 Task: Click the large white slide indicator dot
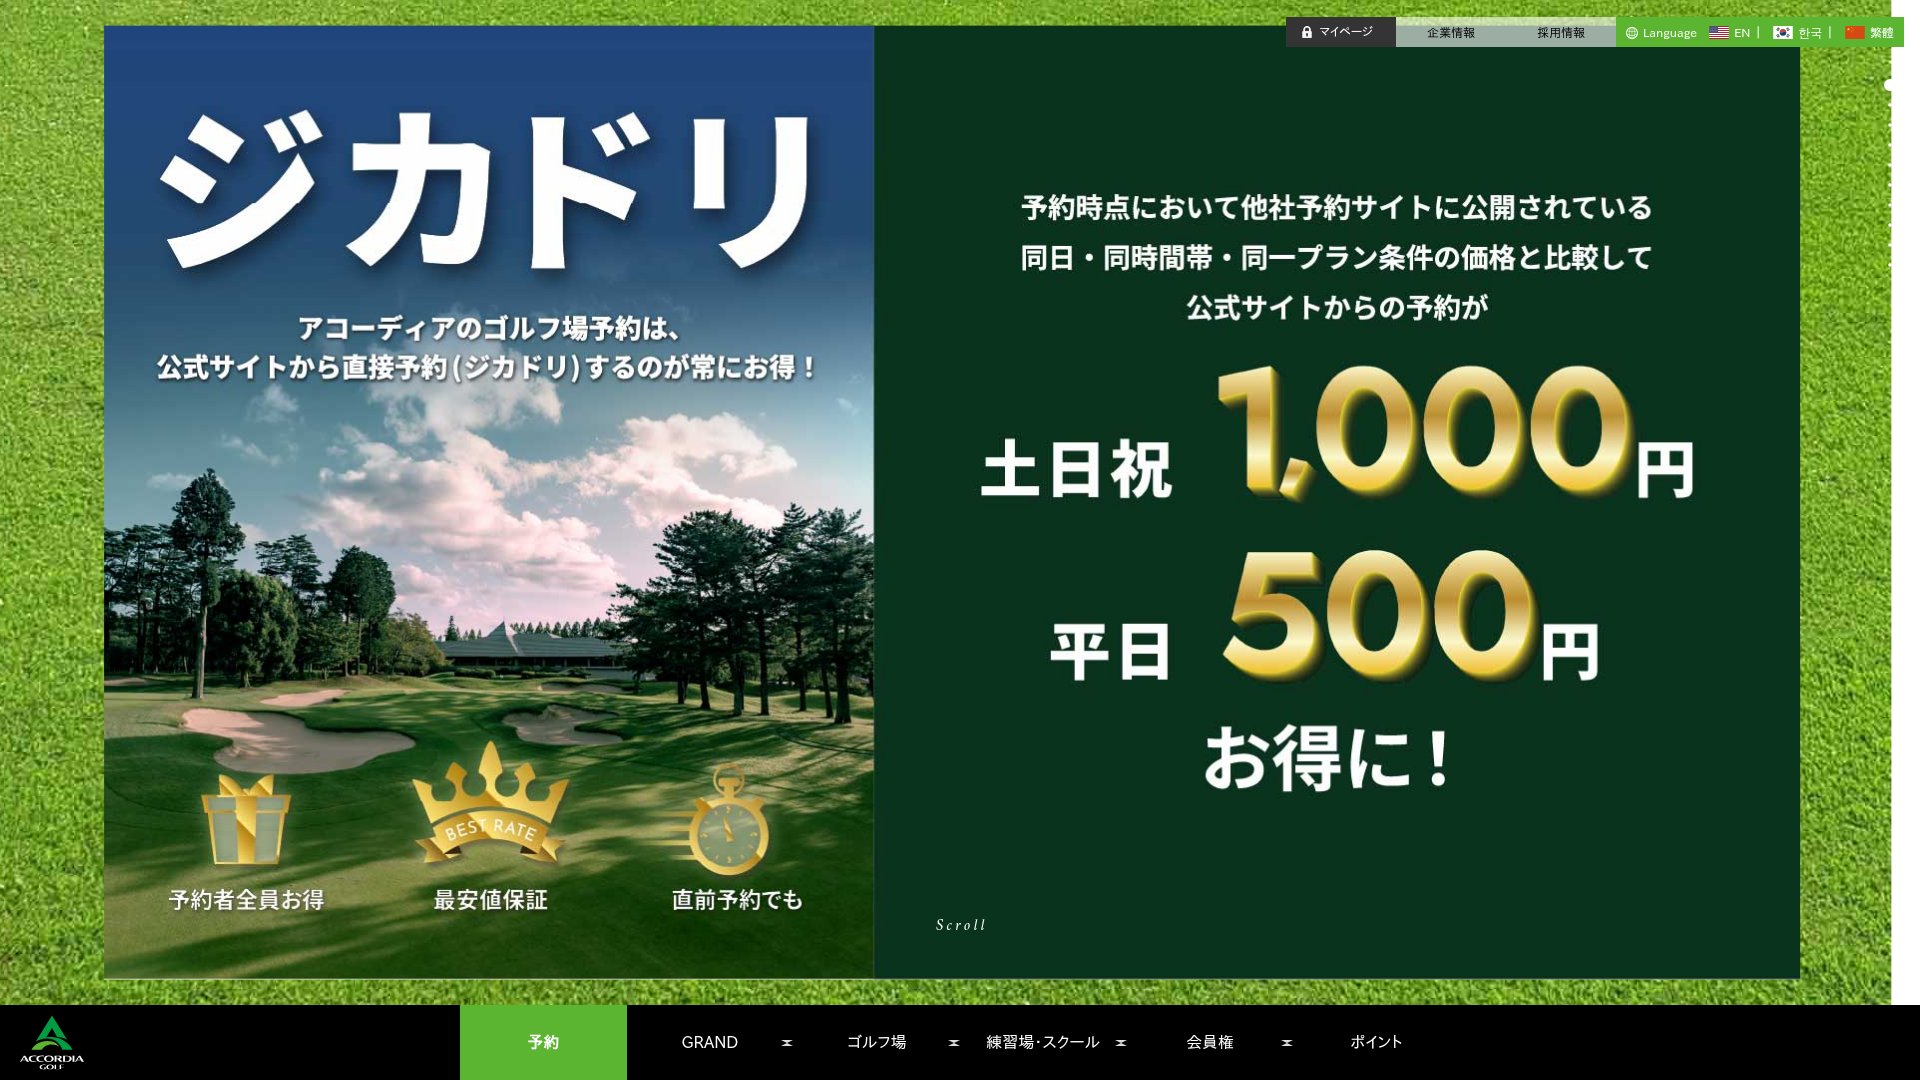pos(1889,85)
